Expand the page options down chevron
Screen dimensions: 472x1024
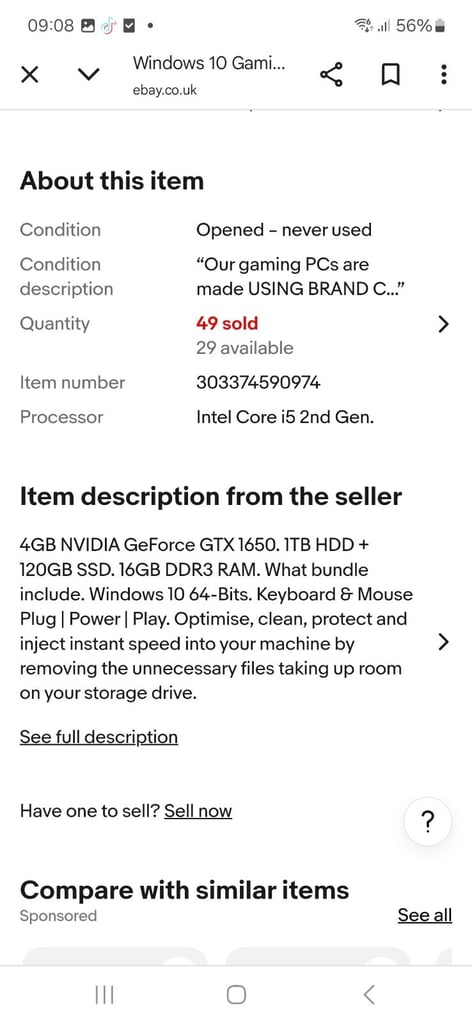coord(89,74)
